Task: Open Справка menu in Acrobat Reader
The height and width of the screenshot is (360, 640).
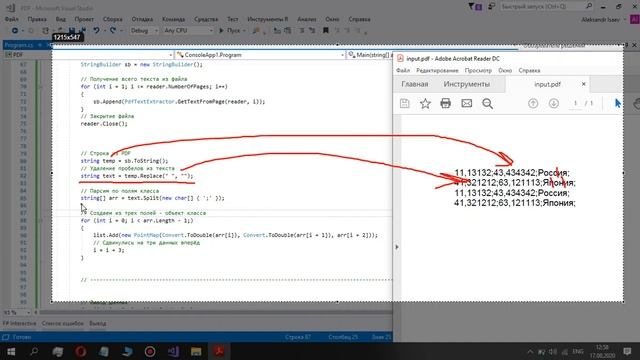Action: 529,70
